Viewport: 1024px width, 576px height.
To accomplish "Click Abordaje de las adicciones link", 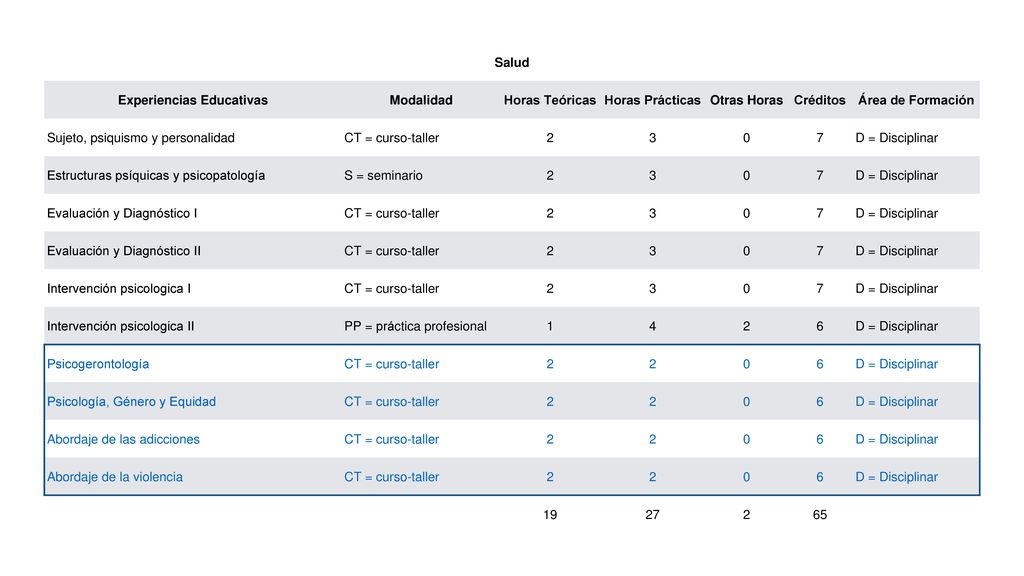I will [123, 440].
